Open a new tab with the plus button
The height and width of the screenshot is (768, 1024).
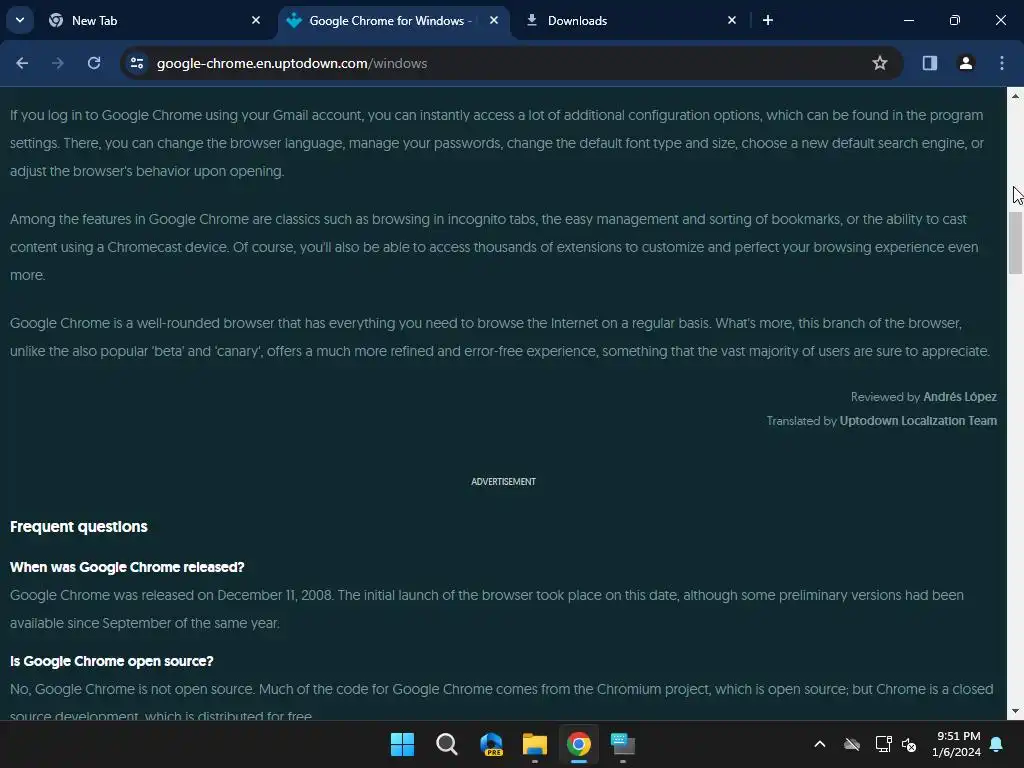[768, 20]
